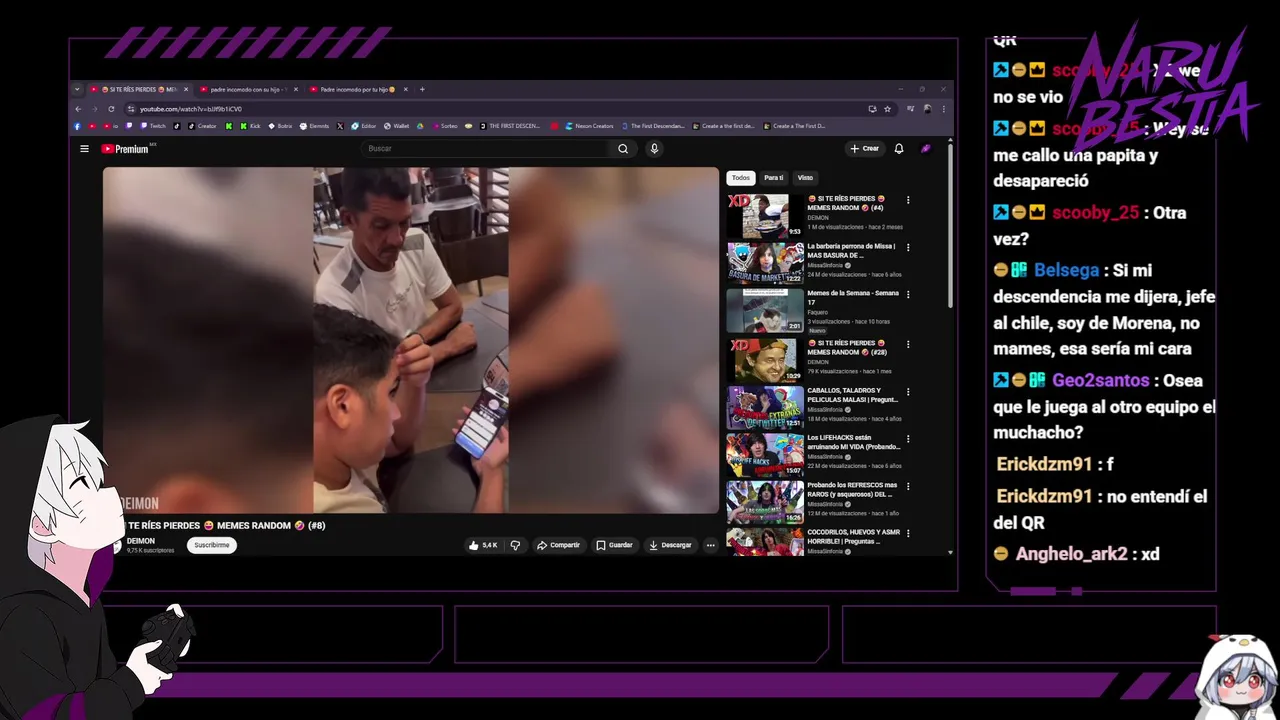Open thumbnail of MEMES RANDOM (#4) video
1280x720 pixels.
tap(765, 215)
